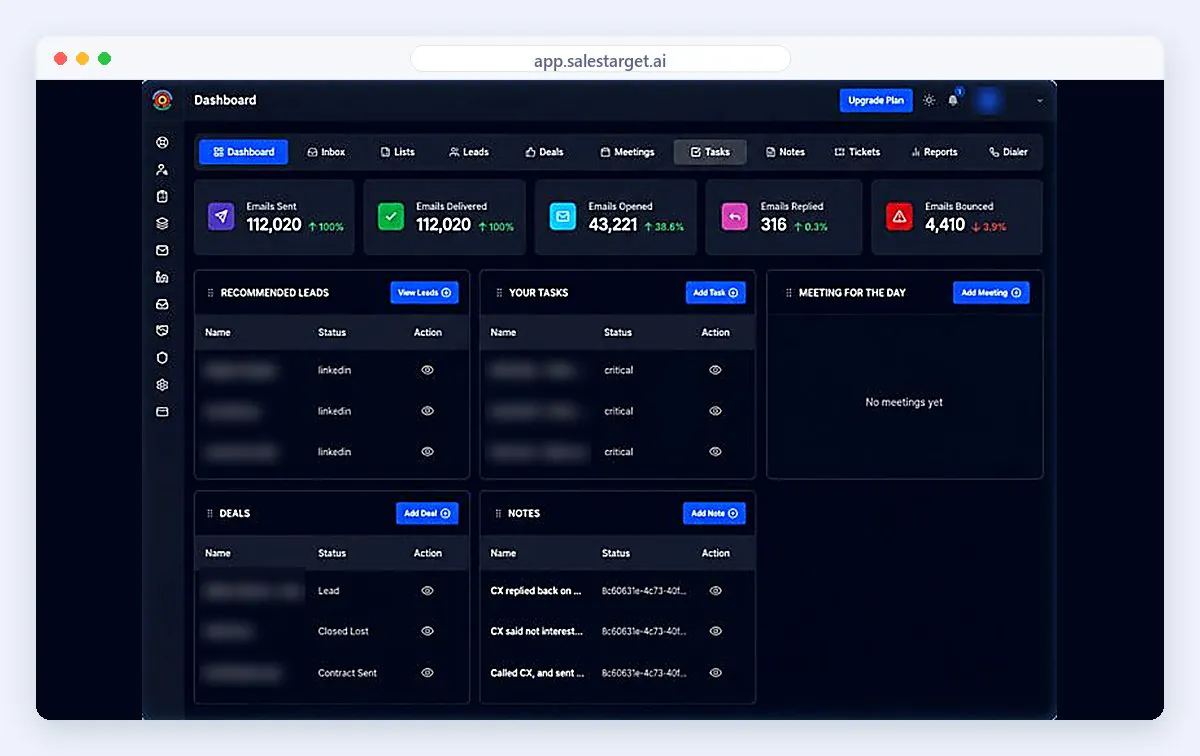This screenshot has width=1200, height=756.
Task: Open the credit card billing icon in sidebar
Action: tap(162, 412)
